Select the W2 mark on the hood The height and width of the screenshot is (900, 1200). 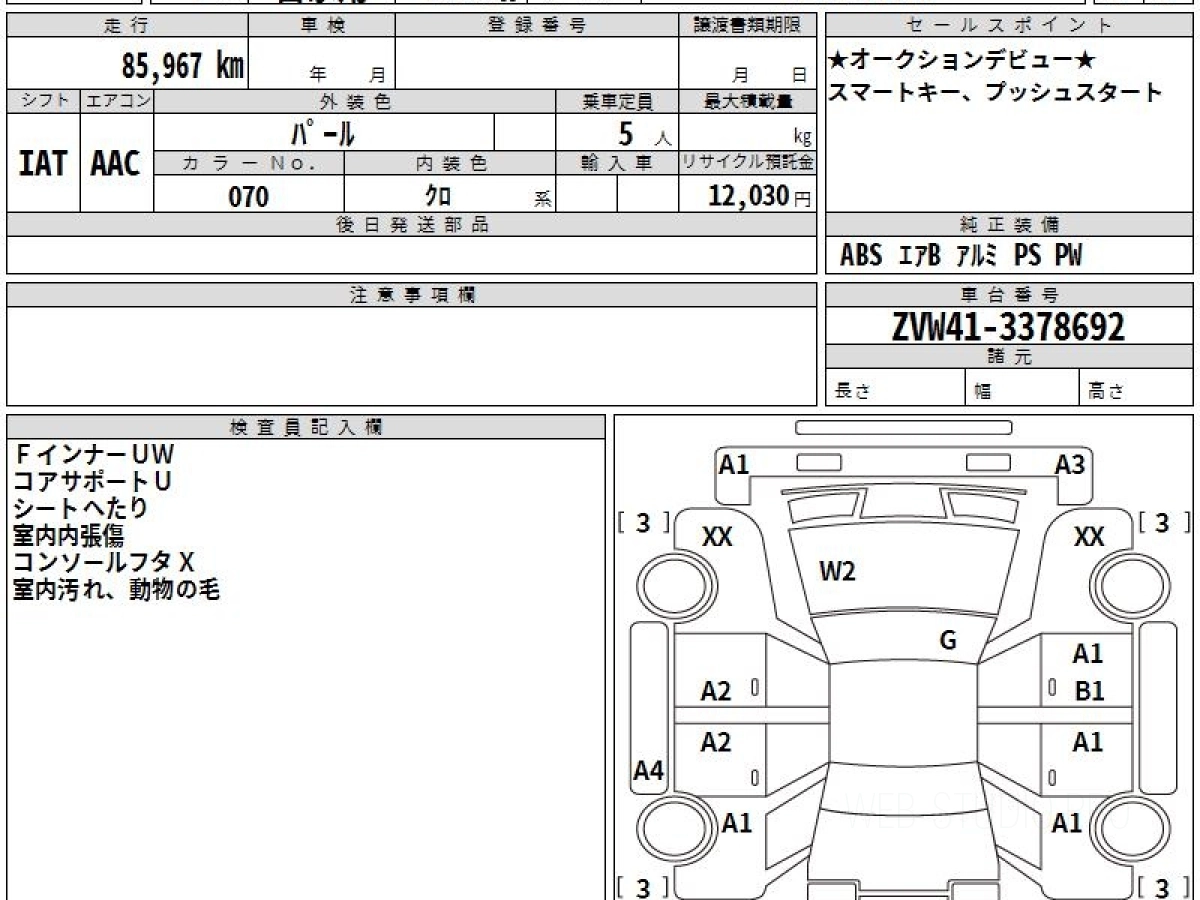pos(837,572)
